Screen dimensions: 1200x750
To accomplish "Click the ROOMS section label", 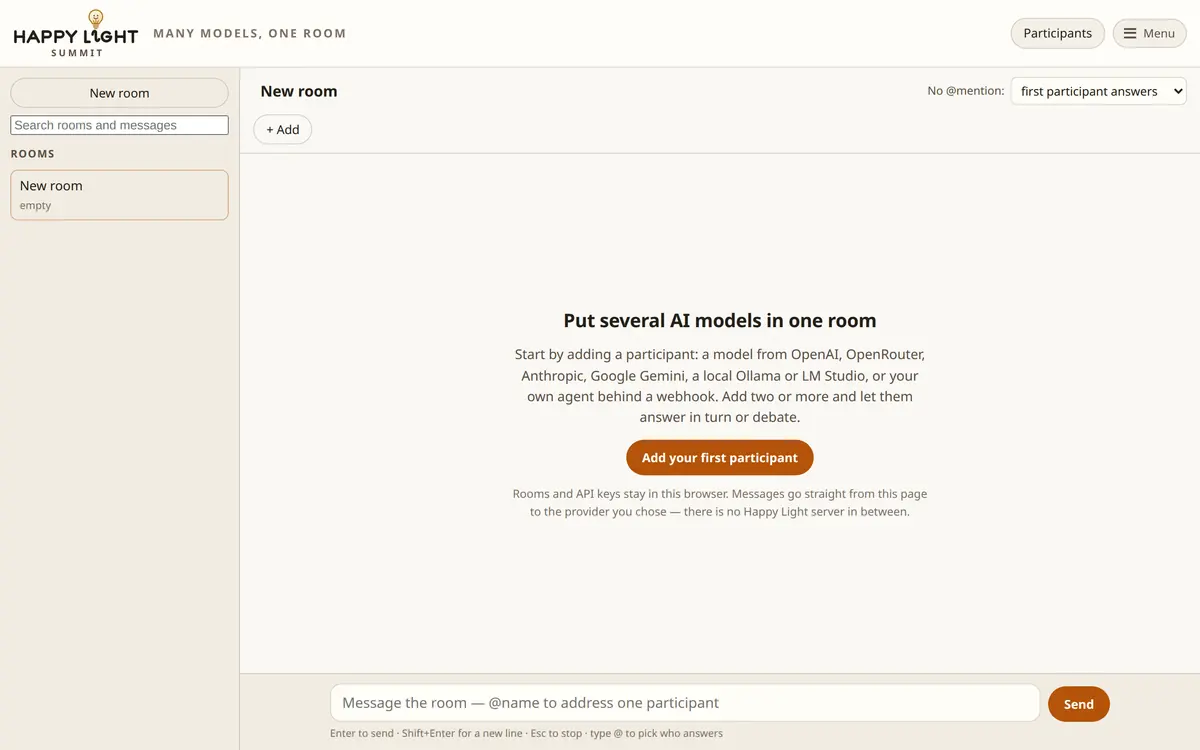I will pyautogui.click(x=33, y=154).
